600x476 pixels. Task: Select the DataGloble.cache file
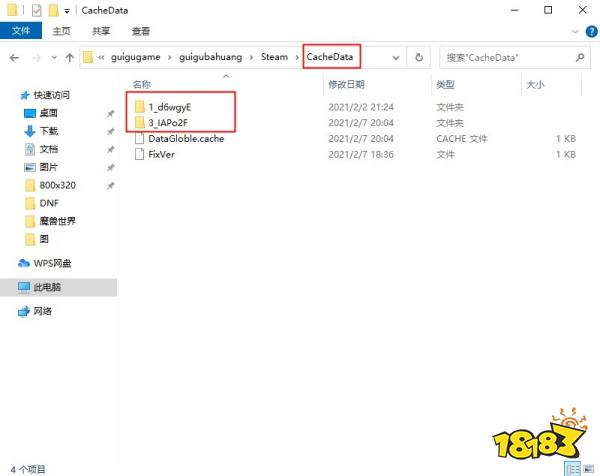tap(186, 139)
